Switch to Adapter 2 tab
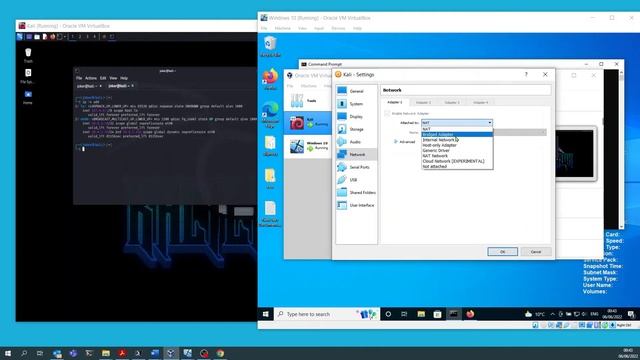The width and height of the screenshot is (640, 360). pyautogui.click(x=423, y=102)
